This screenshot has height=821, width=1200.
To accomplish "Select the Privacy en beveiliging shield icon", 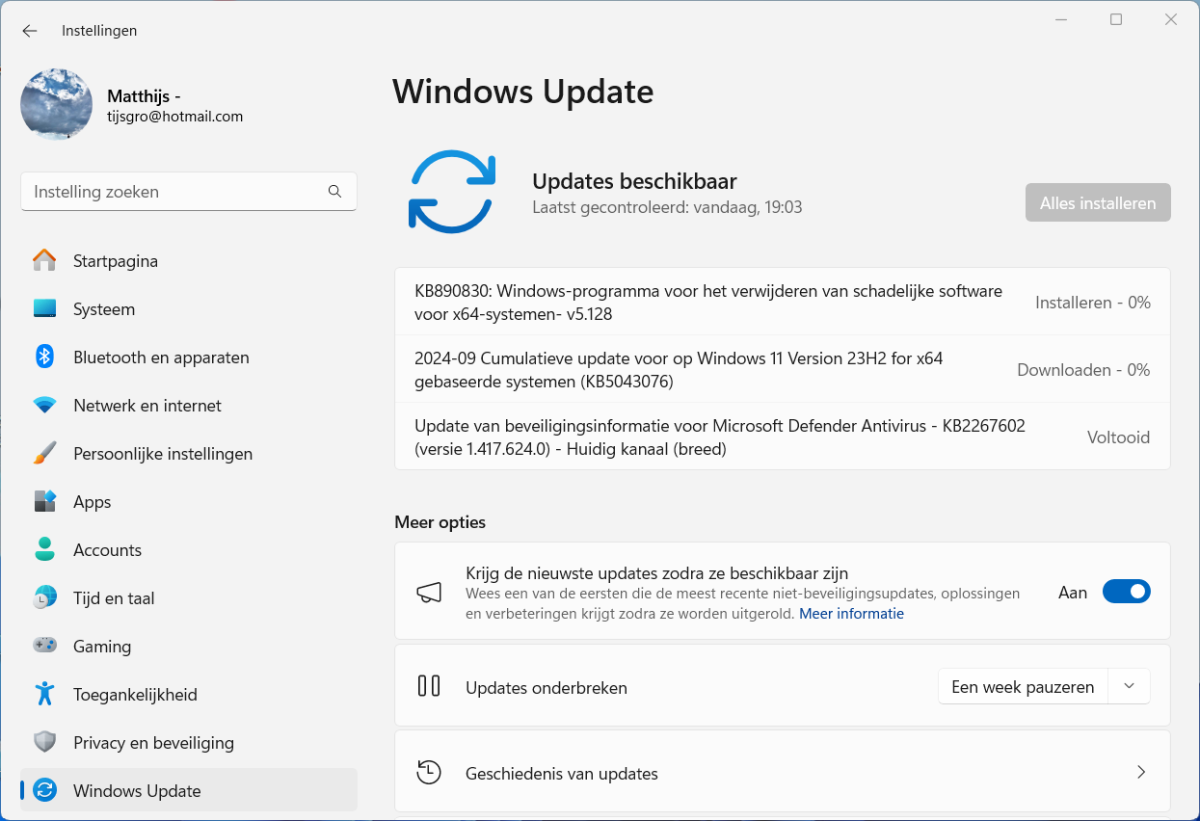I will click(44, 742).
